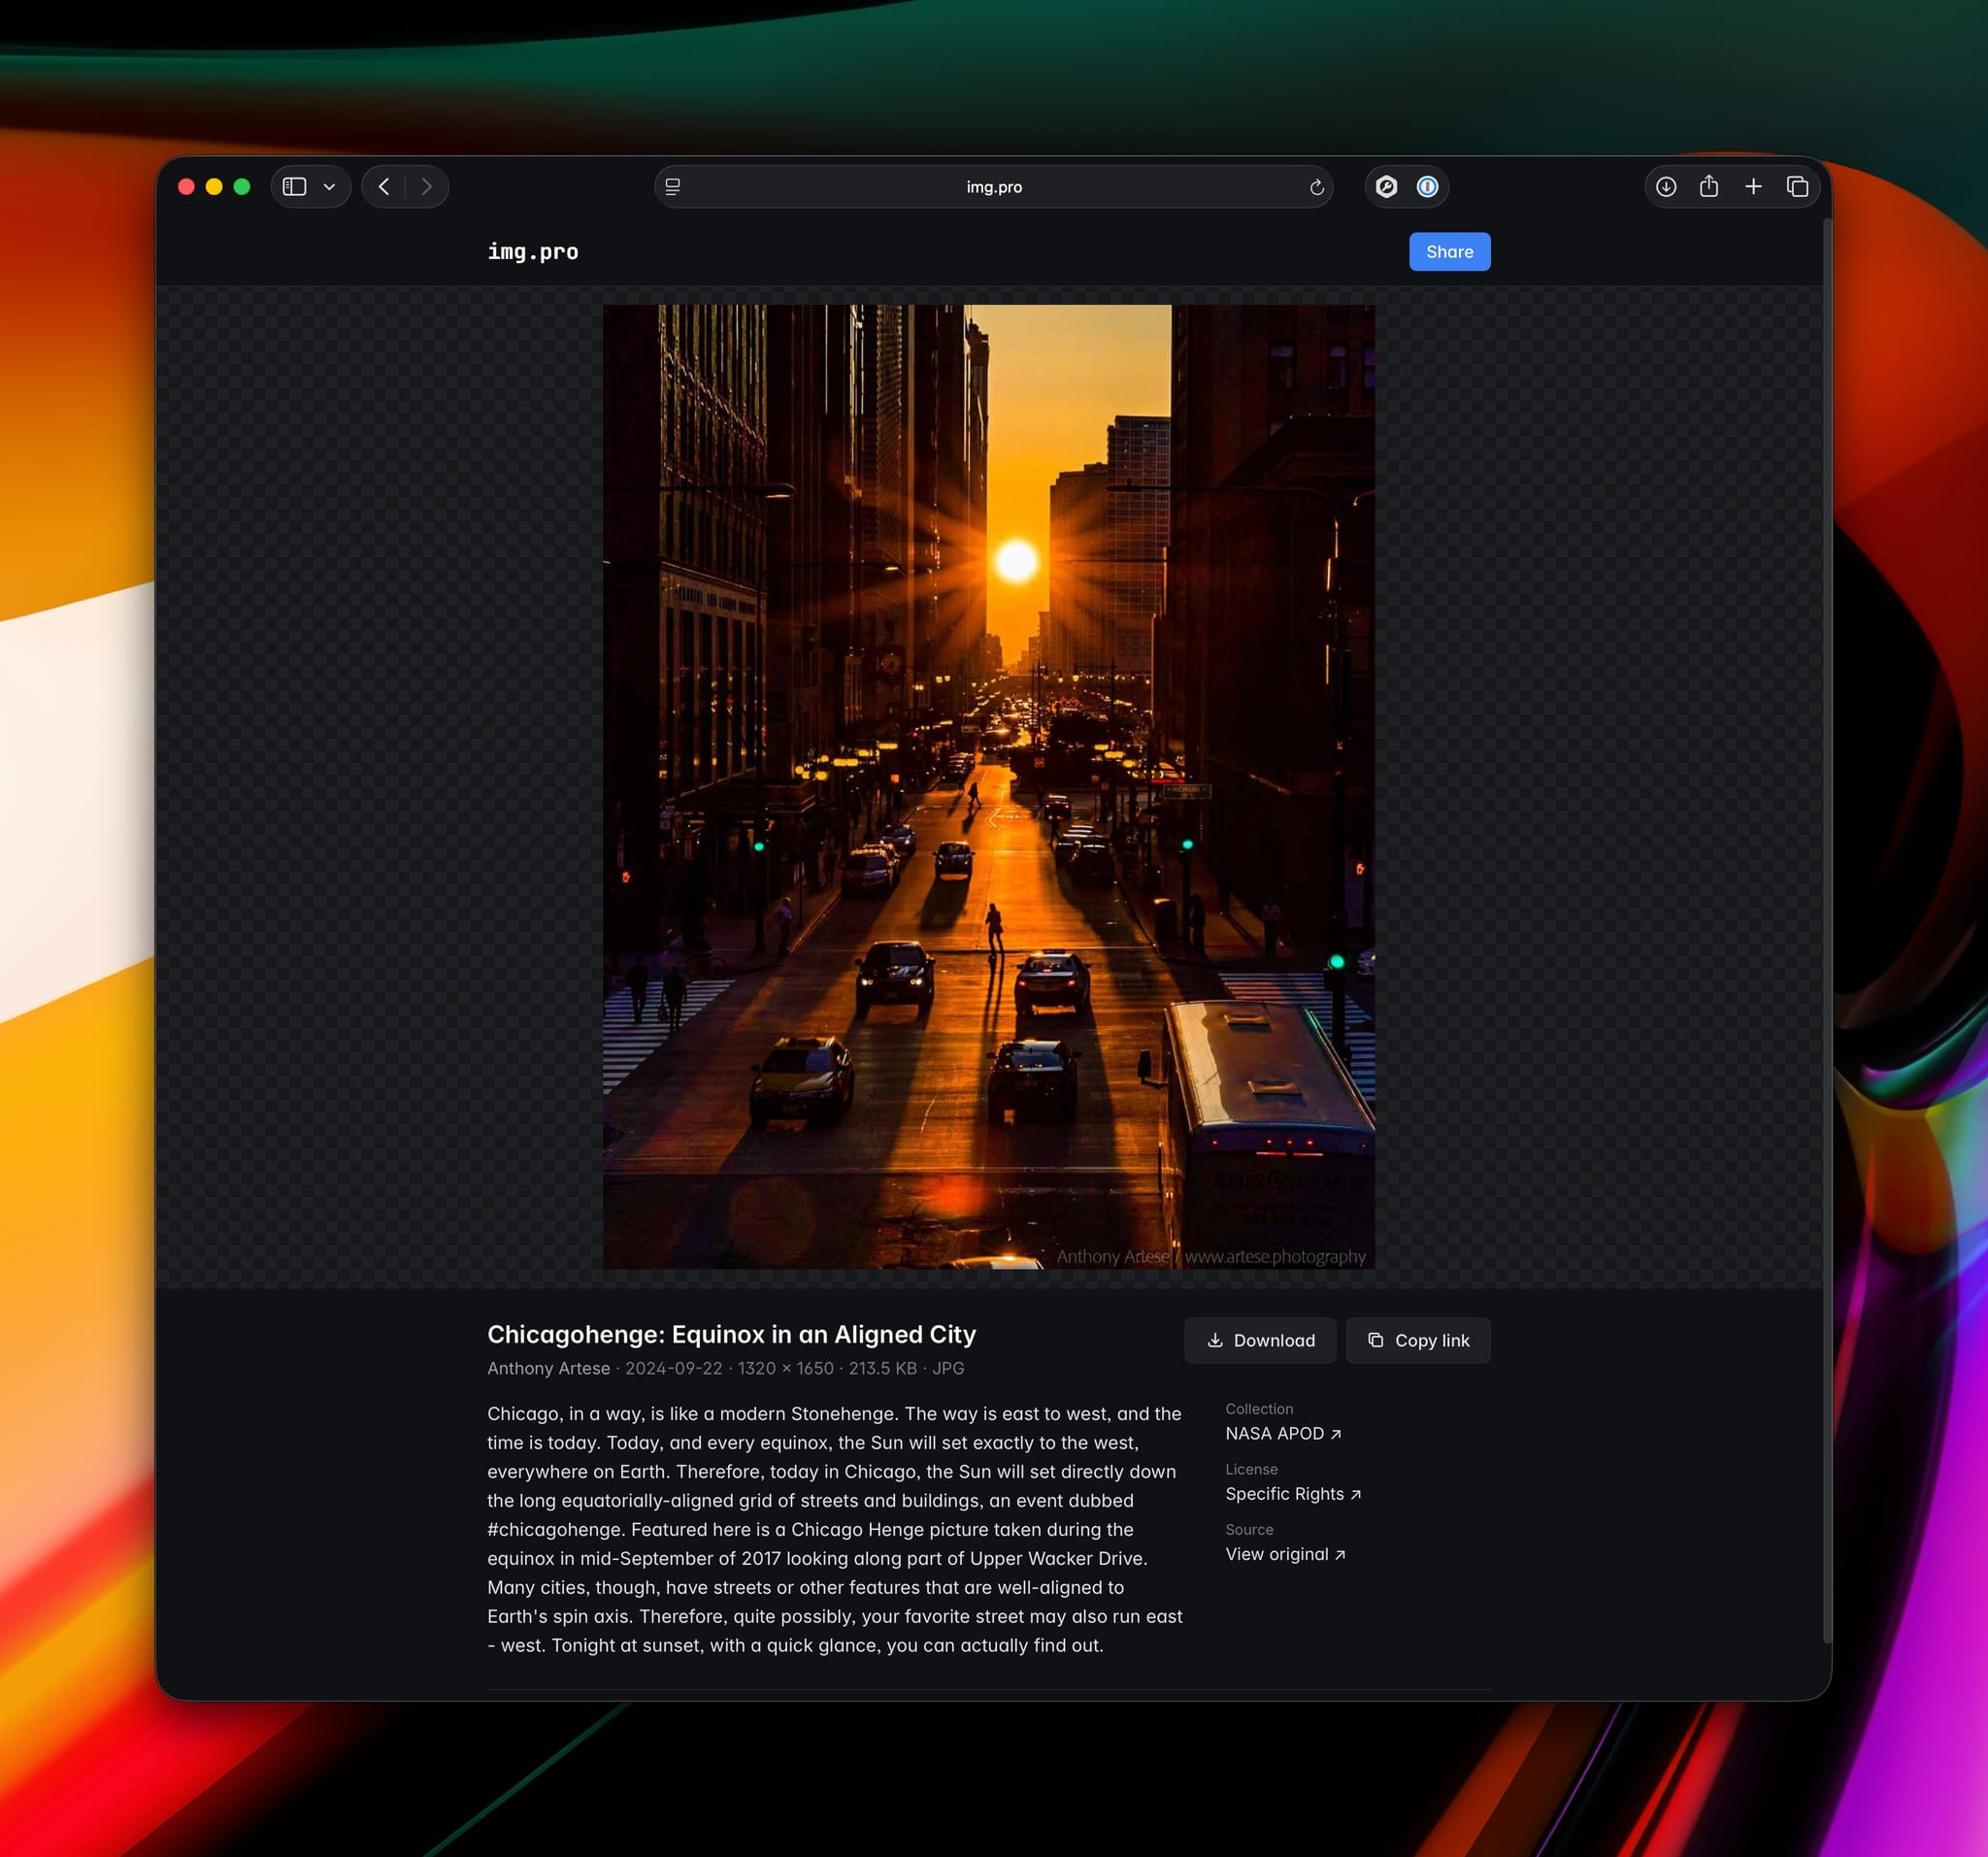Open the View original source link
1988x1857 pixels.
(1285, 1554)
